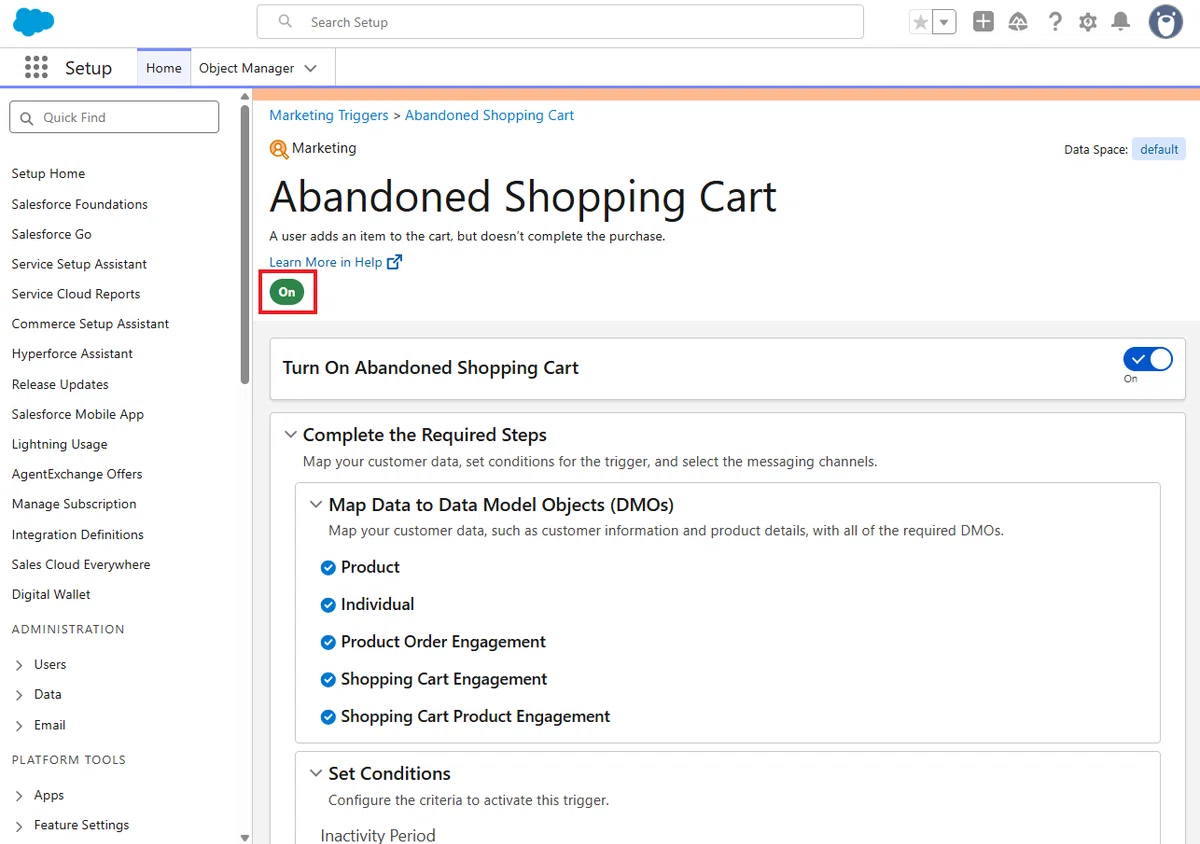Click the Shopping Cart Engagement text

(444, 679)
